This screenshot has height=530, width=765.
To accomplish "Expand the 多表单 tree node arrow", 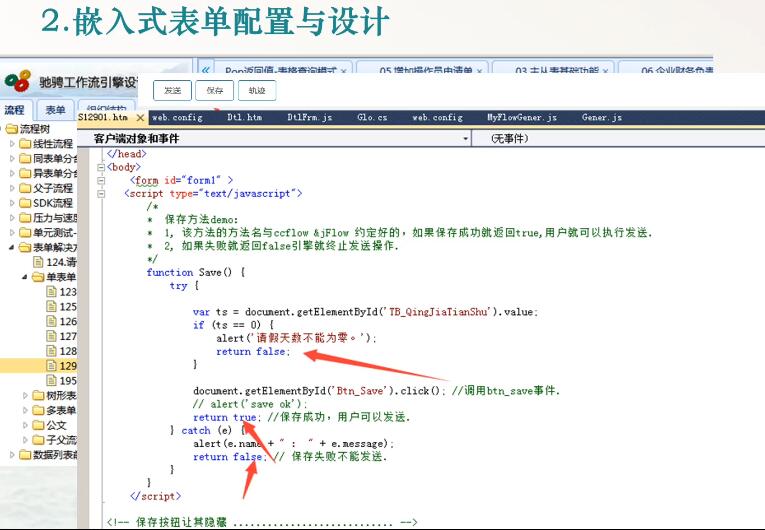I will click(x=25, y=410).
